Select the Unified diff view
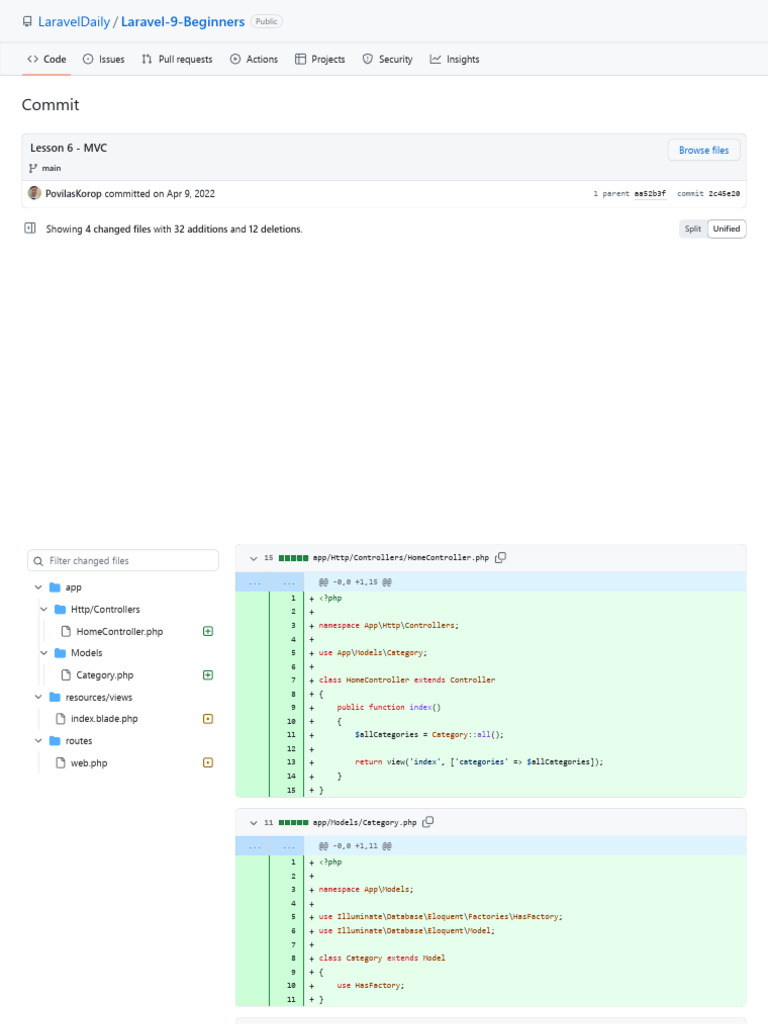 [726, 229]
